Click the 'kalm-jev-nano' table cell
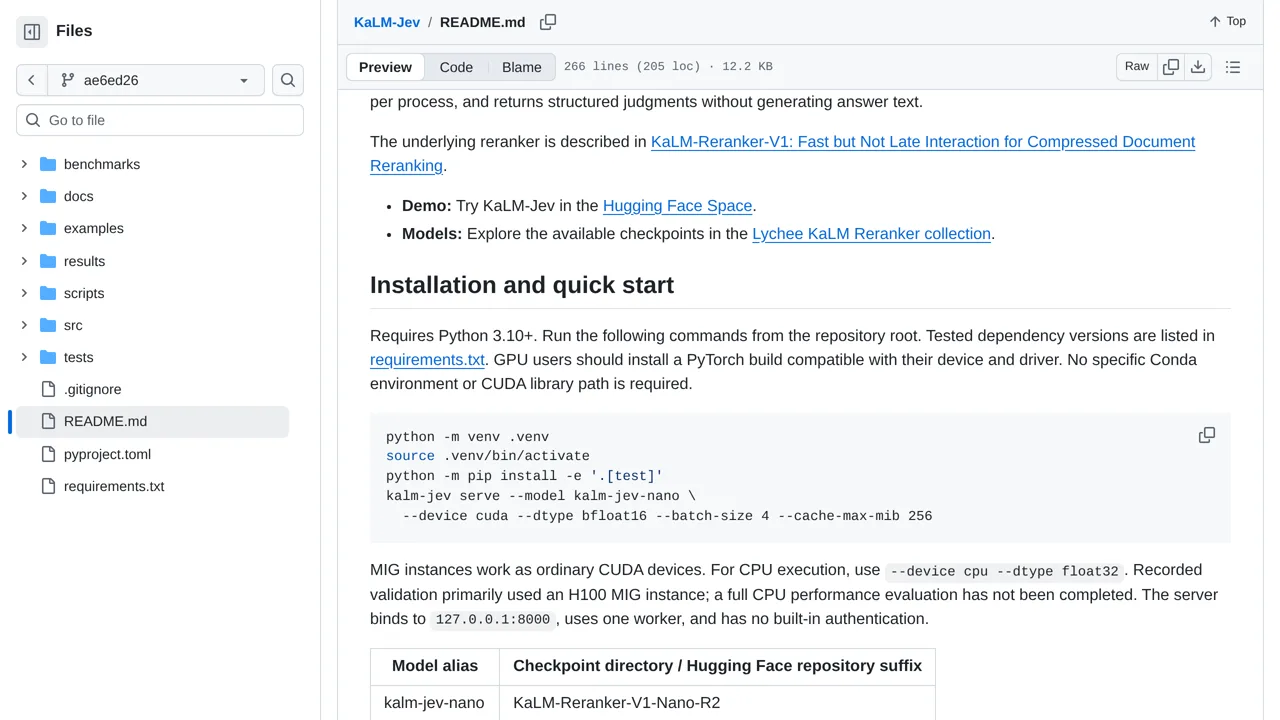 click(x=434, y=703)
